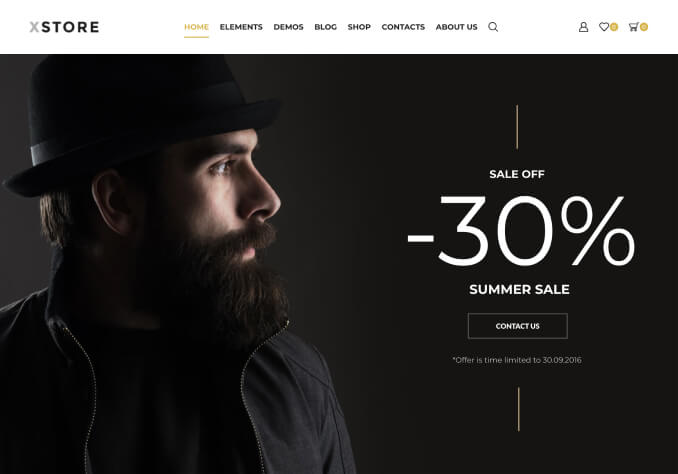
Task: Click the SUMMER SALE heading
Action: [519, 289]
